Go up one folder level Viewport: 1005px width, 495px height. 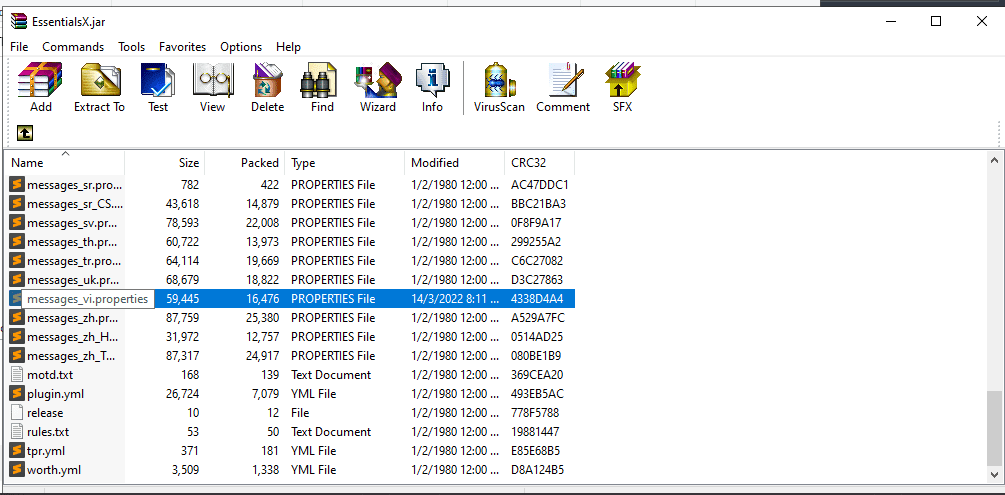coord(25,133)
